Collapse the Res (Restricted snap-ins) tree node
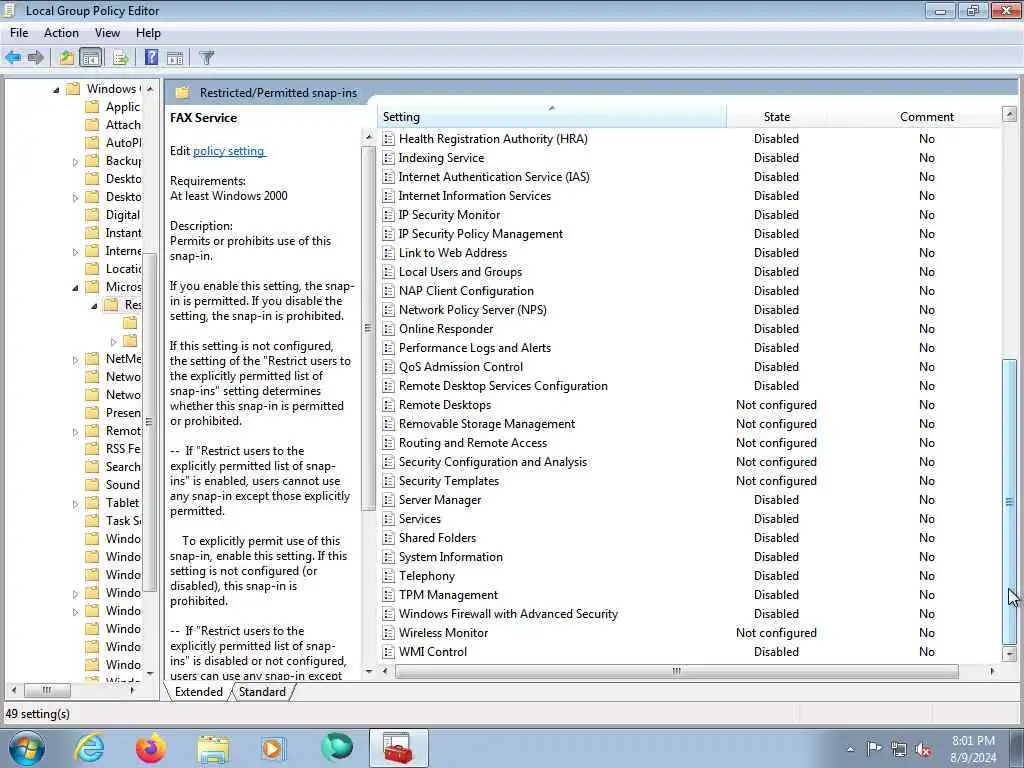The height and width of the screenshot is (768, 1024). pos(94,306)
